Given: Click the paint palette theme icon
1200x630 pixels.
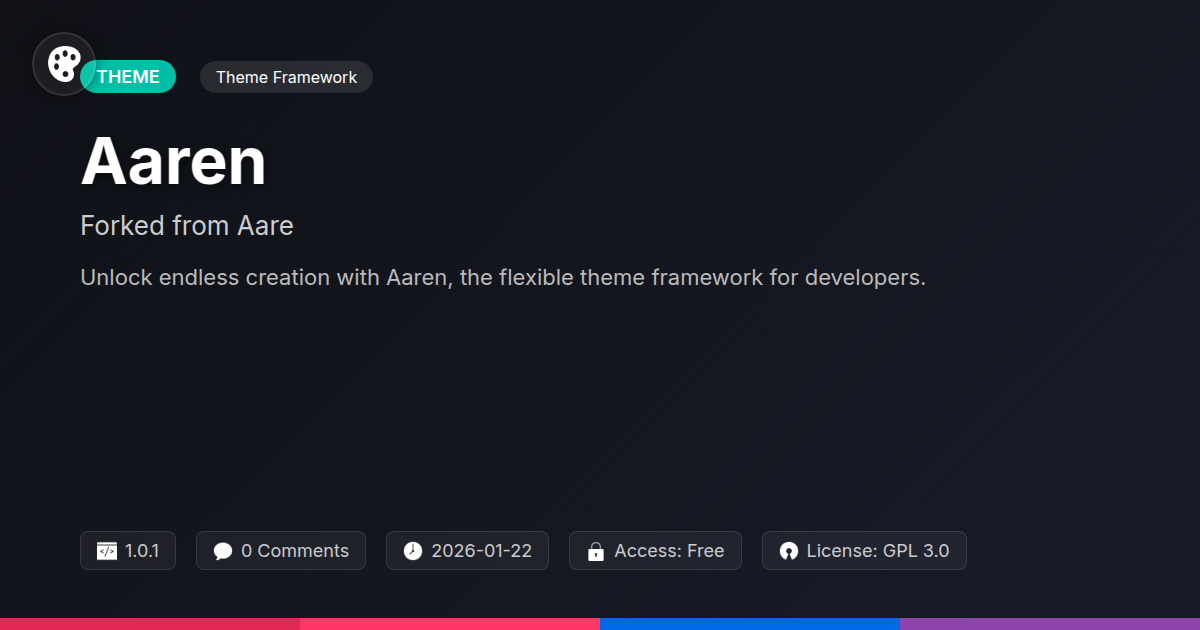Looking at the screenshot, I should pyautogui.click(x=64, y=64).
